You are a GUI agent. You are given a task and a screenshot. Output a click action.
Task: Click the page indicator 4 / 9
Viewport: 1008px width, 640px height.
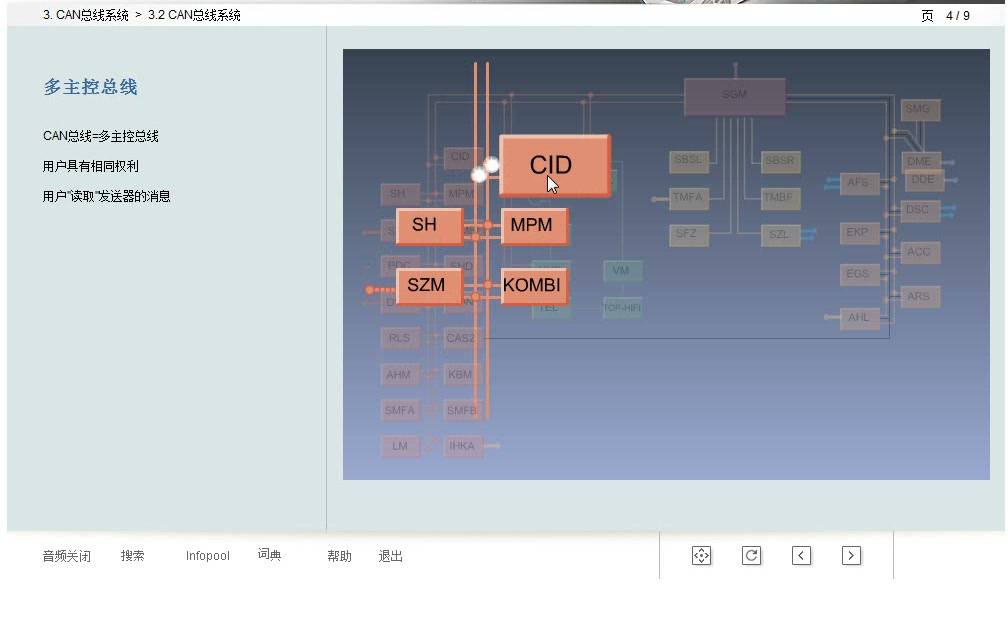958,15
